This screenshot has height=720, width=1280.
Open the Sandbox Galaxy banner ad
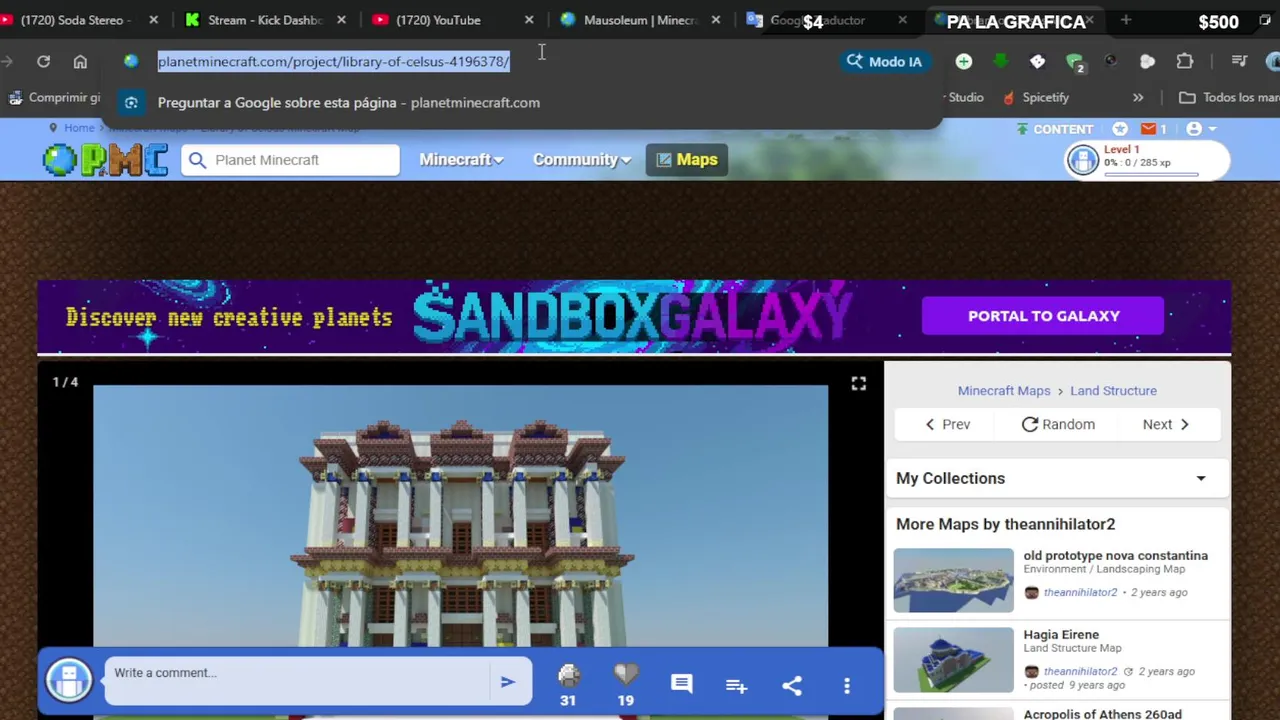coord(634,316)
